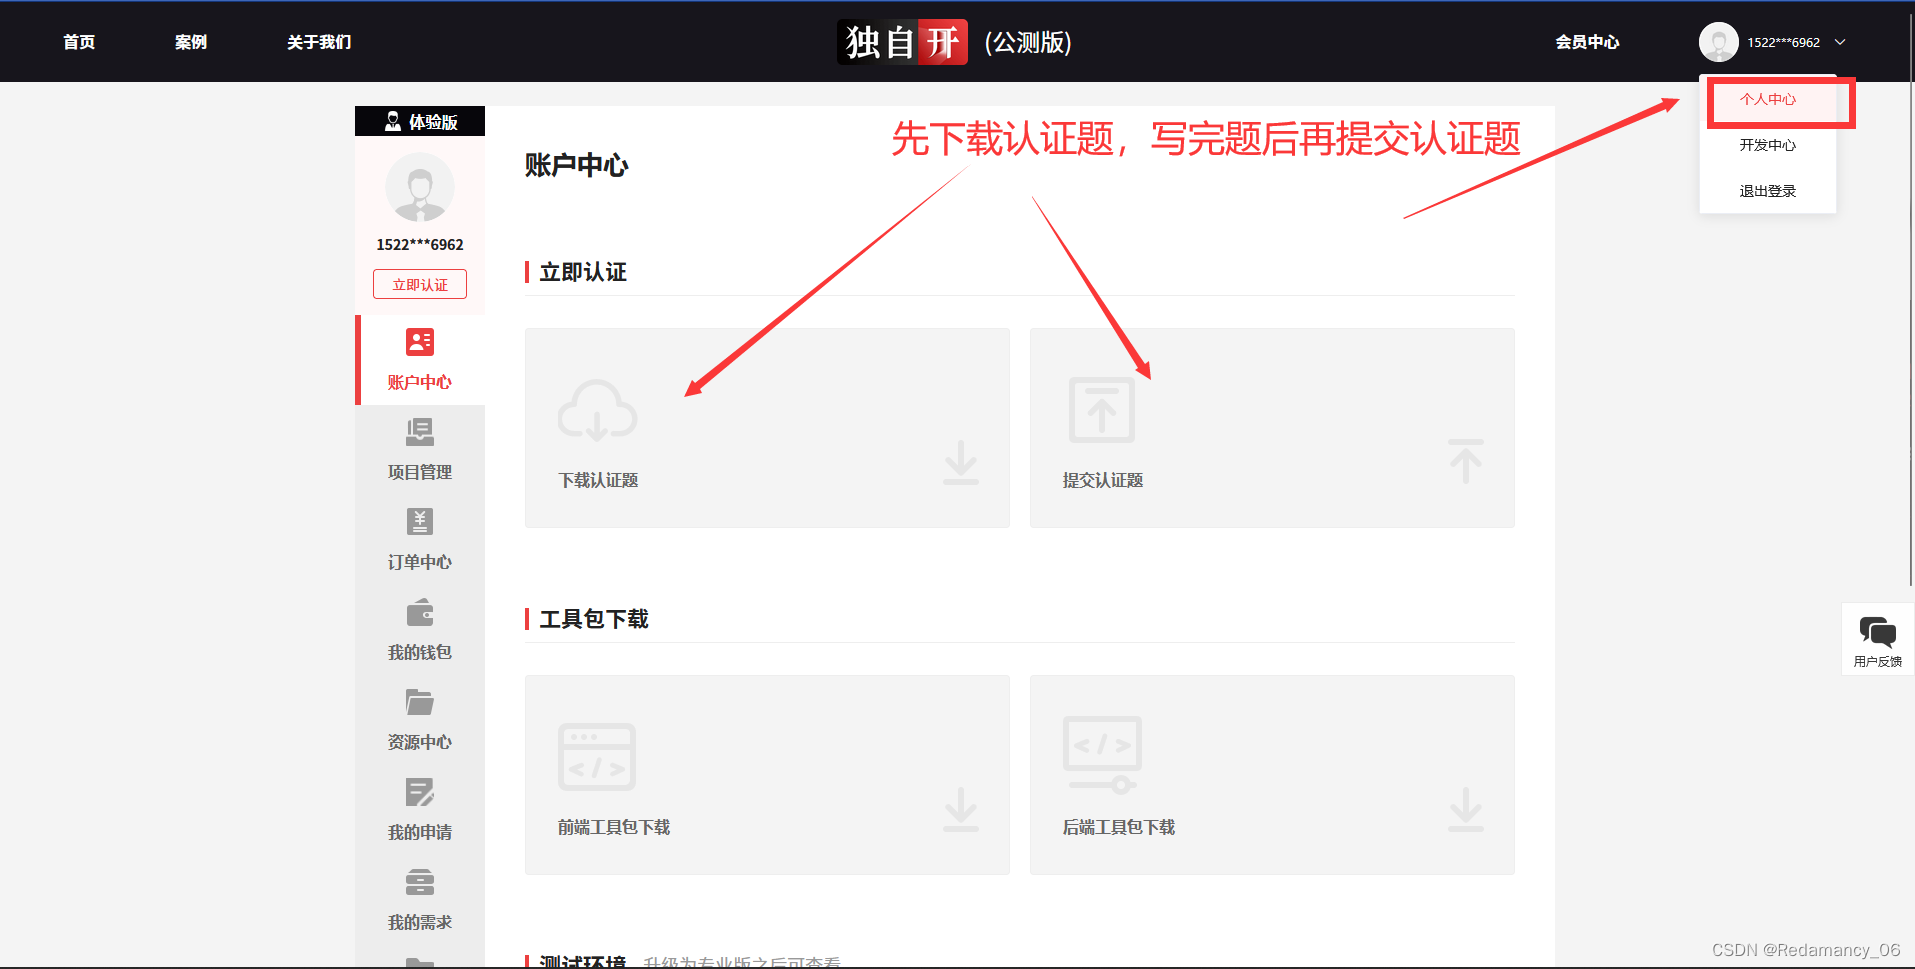Open the 我的需求 sidebar label
Viewport: 1915px width, 969px height.
420,922
